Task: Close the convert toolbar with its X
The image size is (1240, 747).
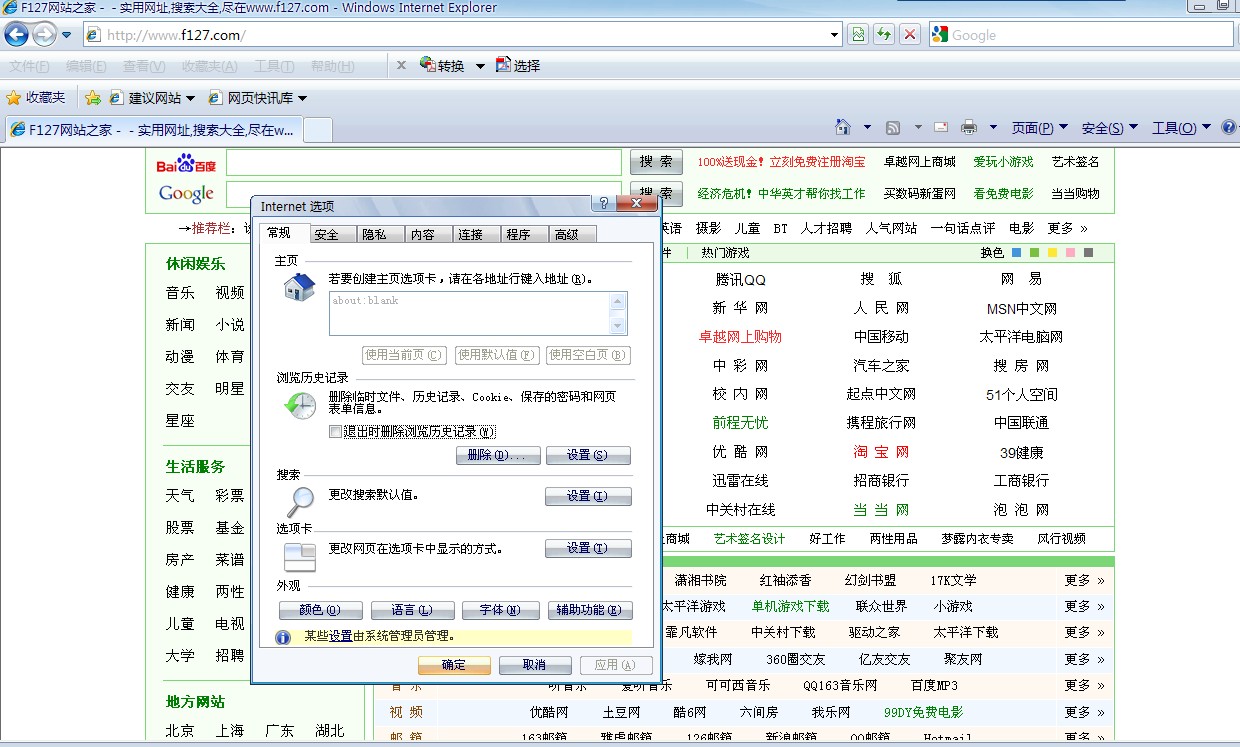Action: [401, 65]
